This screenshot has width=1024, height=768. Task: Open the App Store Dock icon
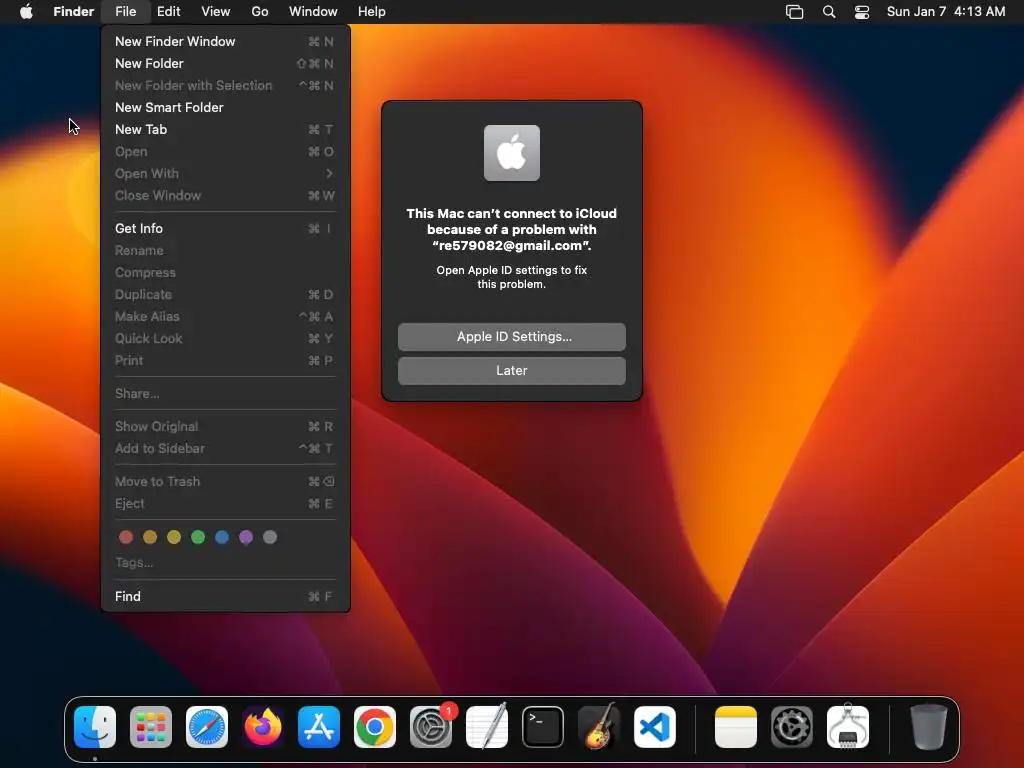point(319,726)
